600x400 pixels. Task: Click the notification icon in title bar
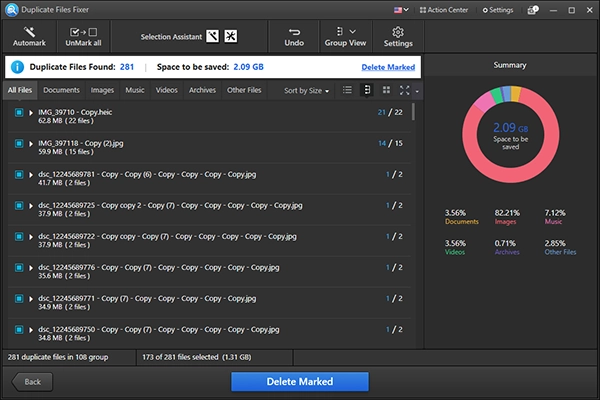(533, 10)
